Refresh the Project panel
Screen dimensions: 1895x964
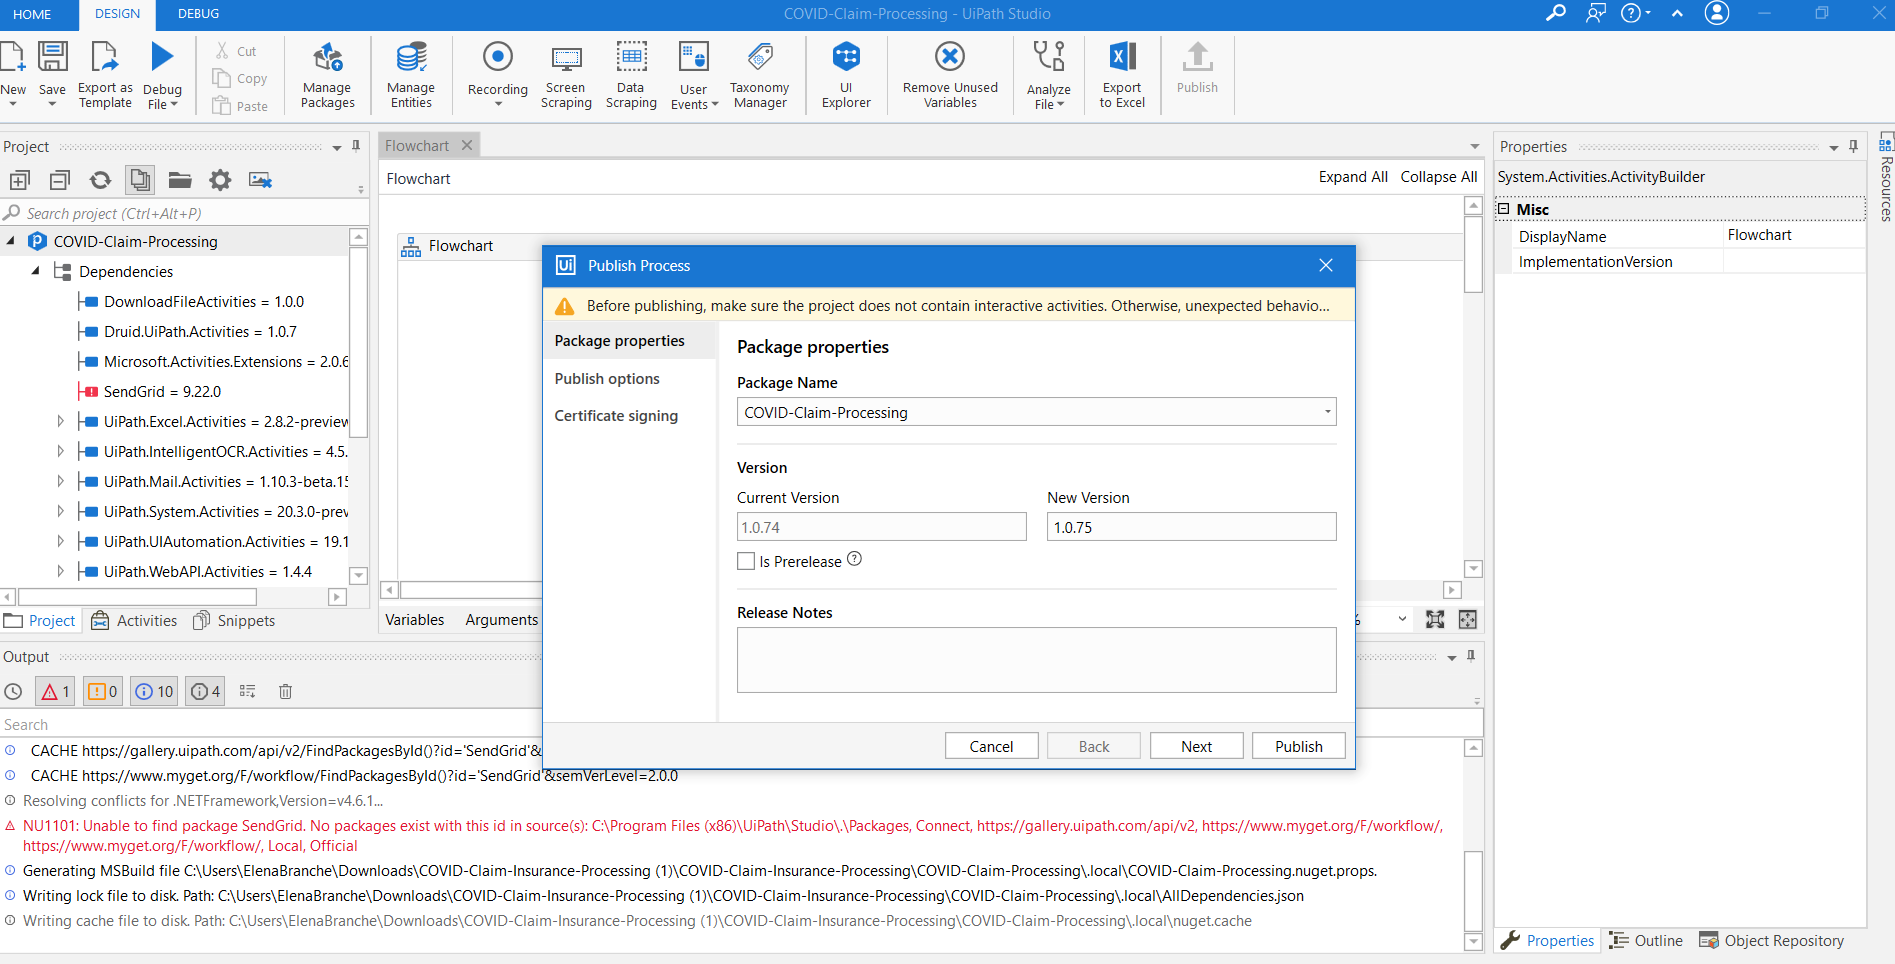coord(100,180)
